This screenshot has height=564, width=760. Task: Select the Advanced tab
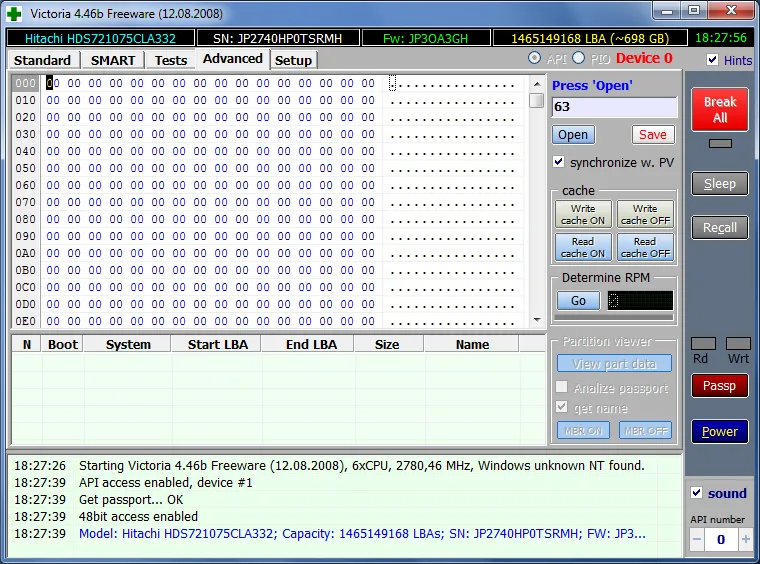(x=233, y=59)
